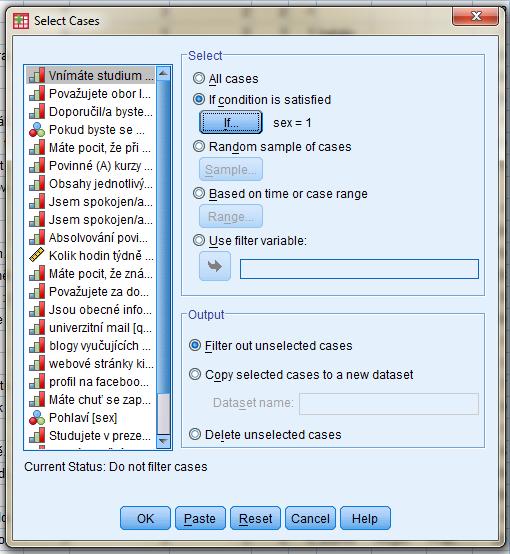
Task: Select the Kolik hodin týdně variable
Action: coord(91,255)
